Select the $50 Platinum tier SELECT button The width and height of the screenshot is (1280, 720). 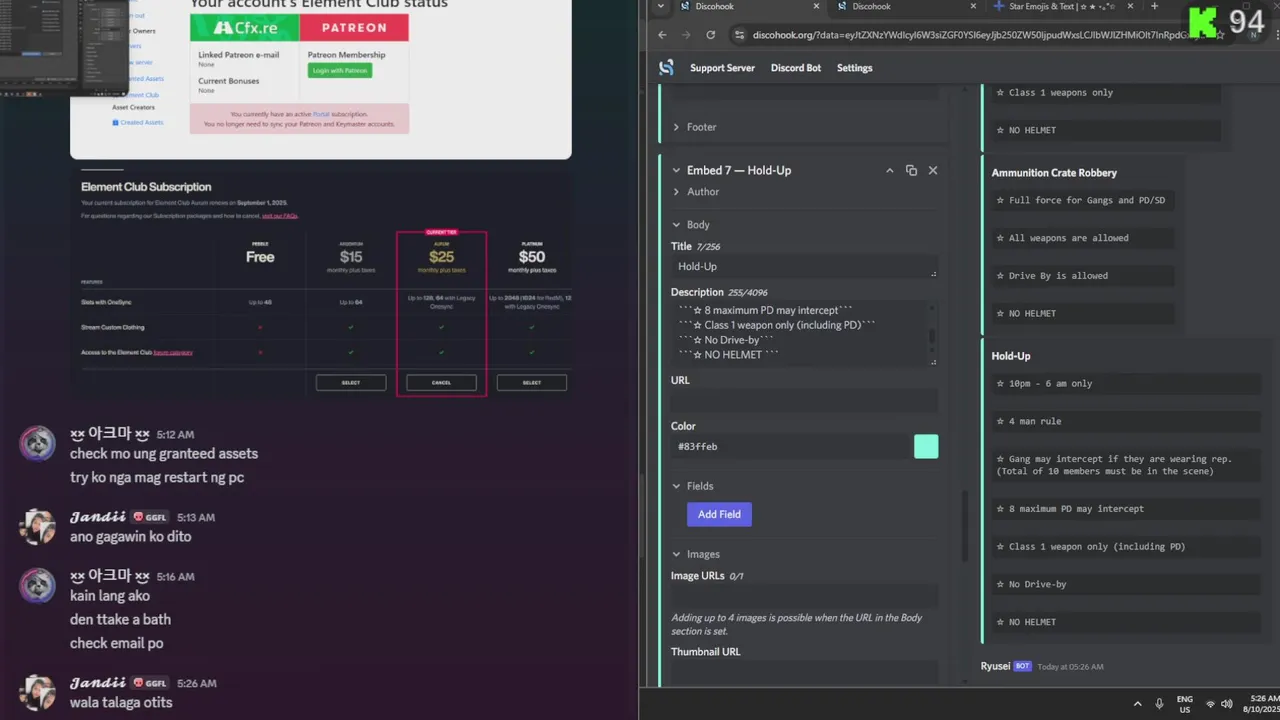pyautogui.click(x=532, y=382)
